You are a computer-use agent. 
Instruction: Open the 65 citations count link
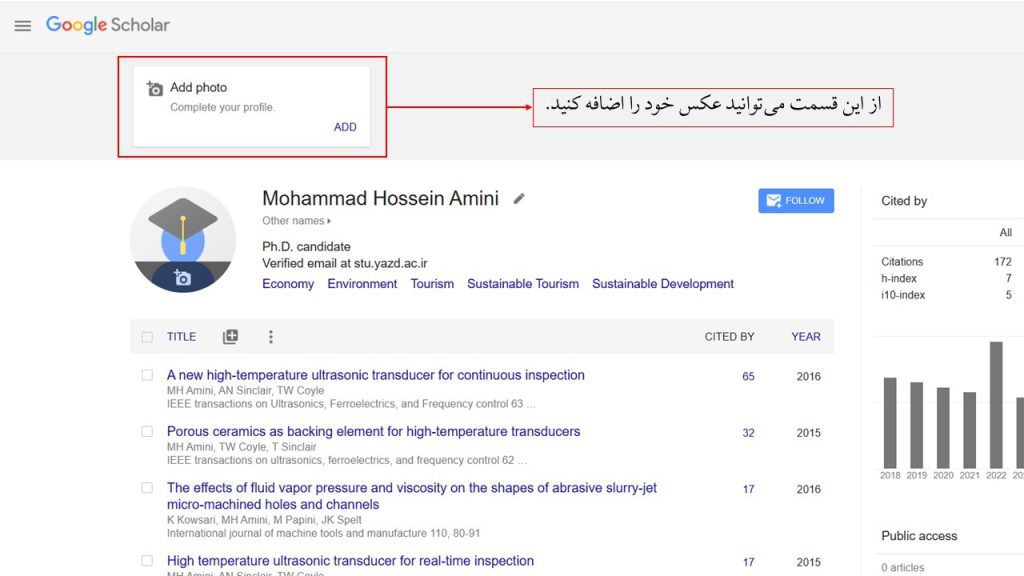click(x=748, y=377)
